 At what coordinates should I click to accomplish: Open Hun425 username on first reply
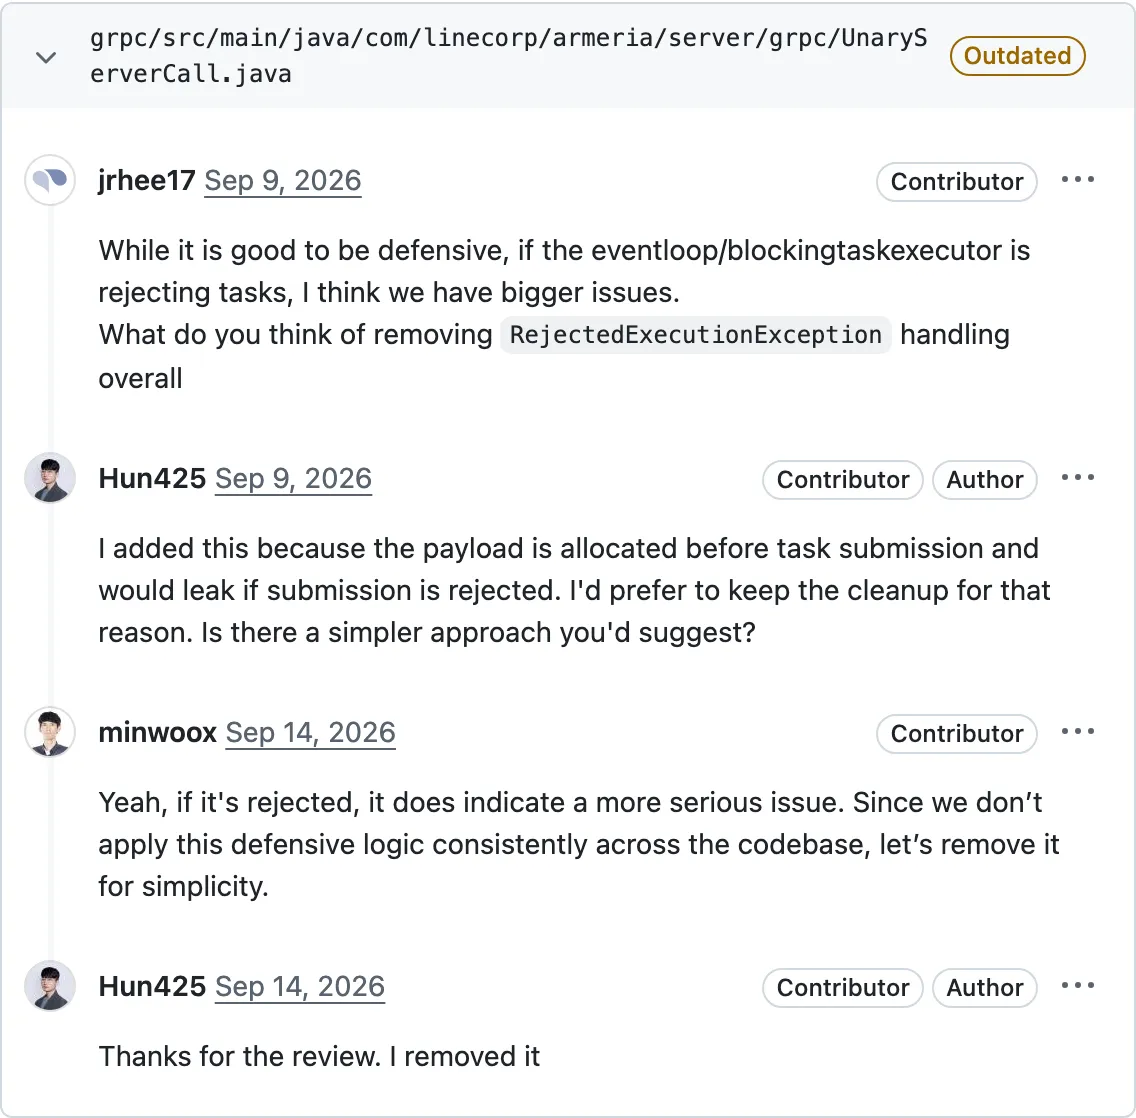pyautogui.click(x=152, y=479)
